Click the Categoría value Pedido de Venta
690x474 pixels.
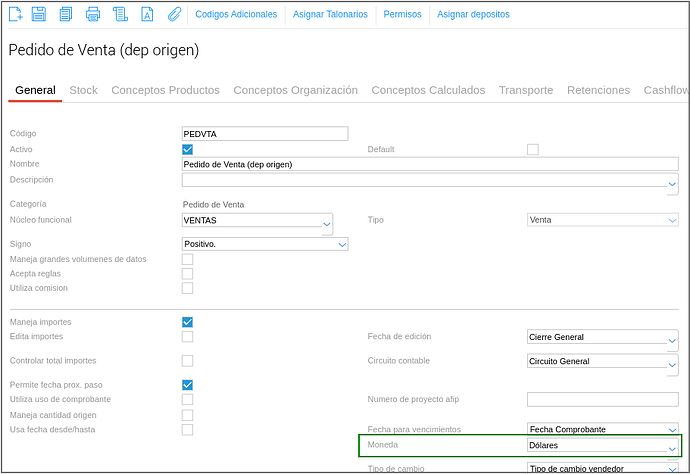[213, 205]
